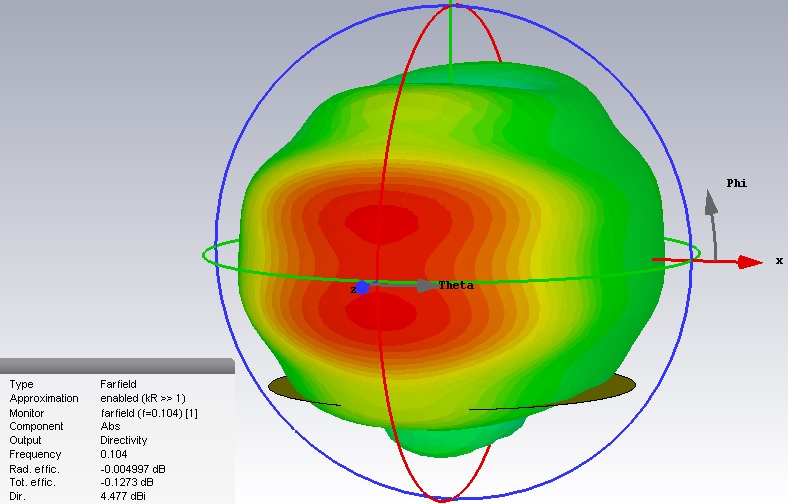Select the '-0.1273 dB' value

[127, 482]
